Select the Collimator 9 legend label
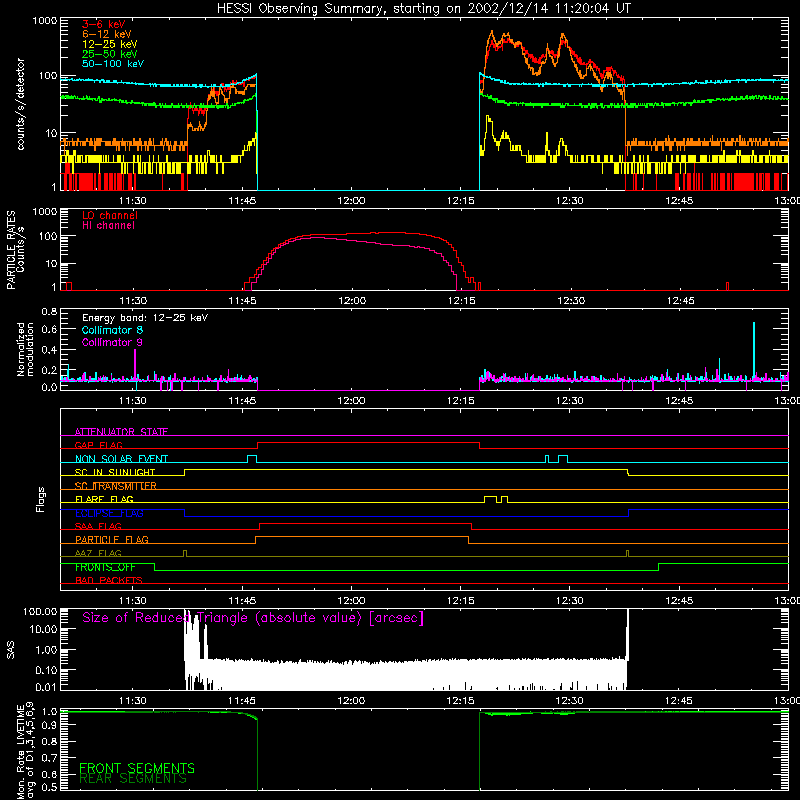 point(112,342)
